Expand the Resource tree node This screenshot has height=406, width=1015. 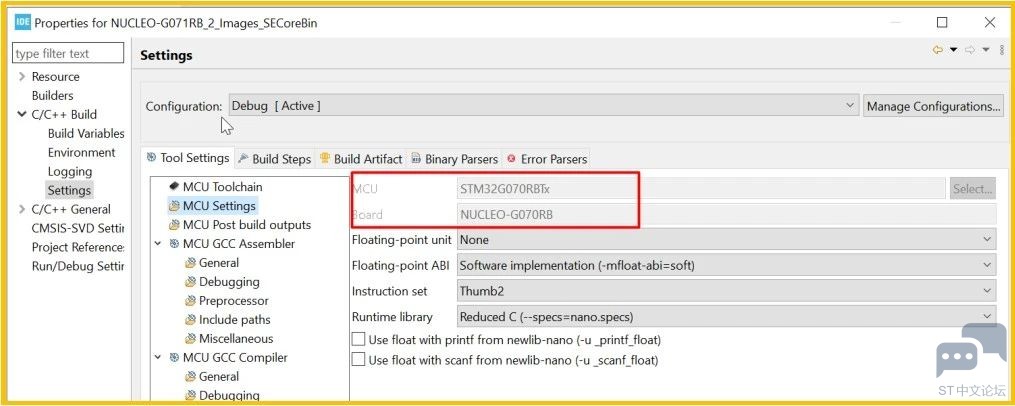pyautogui.click(x=22, y=76)
